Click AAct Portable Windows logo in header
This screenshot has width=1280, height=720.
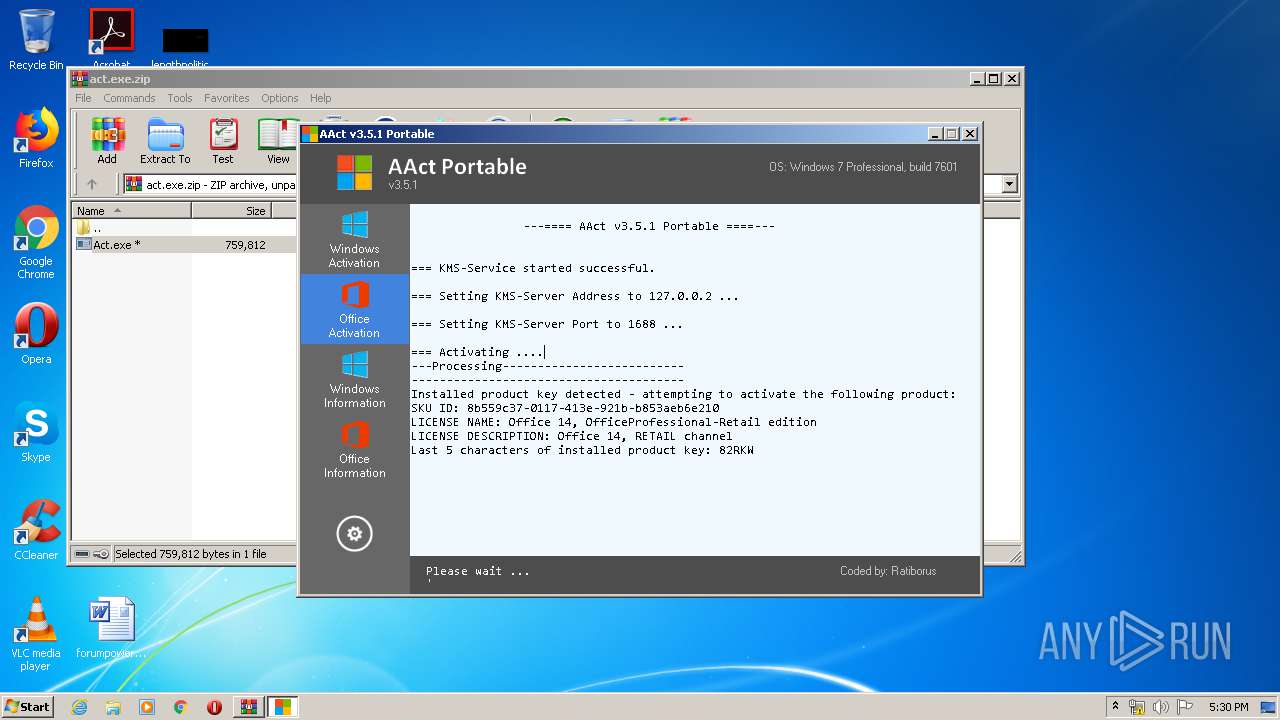tap(354, 173)
